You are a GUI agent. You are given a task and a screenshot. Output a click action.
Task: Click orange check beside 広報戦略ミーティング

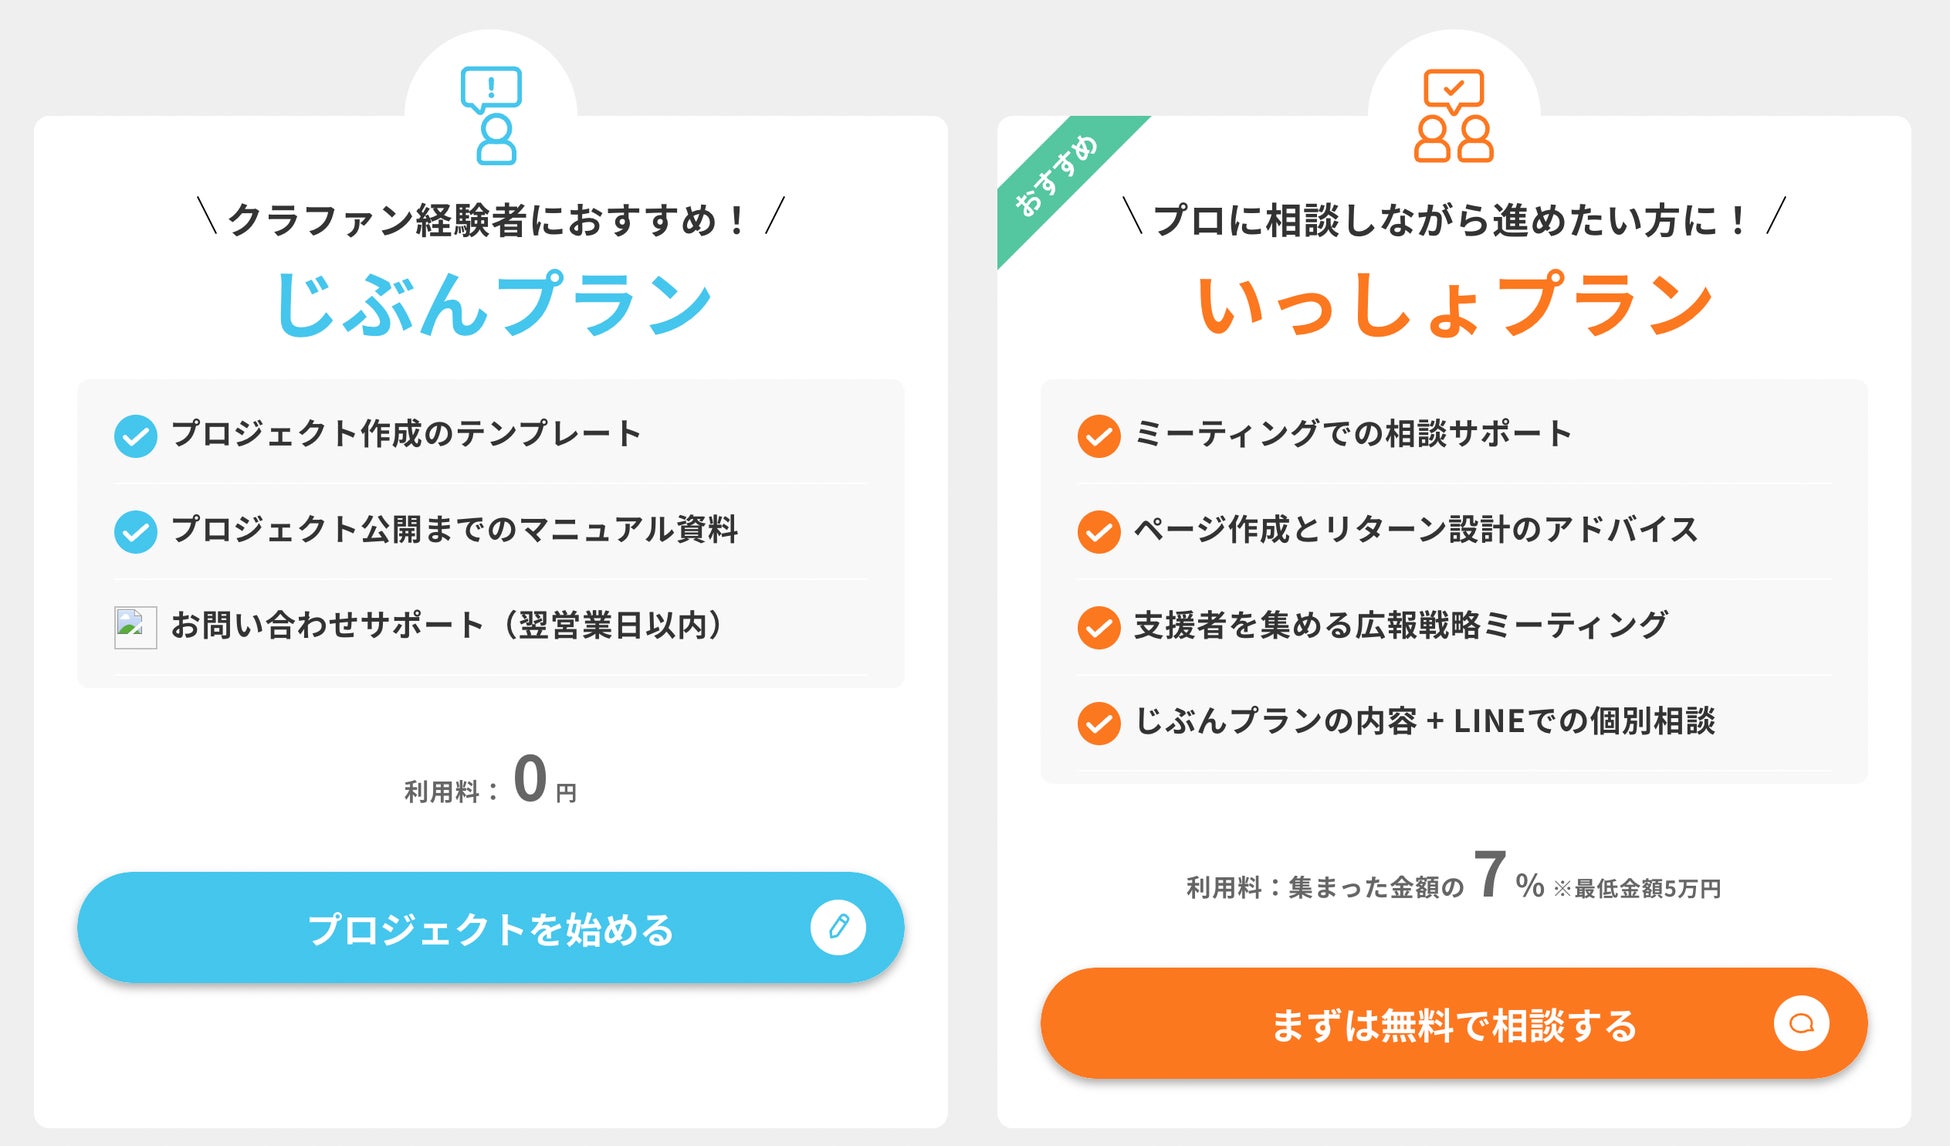[1098, 628]
